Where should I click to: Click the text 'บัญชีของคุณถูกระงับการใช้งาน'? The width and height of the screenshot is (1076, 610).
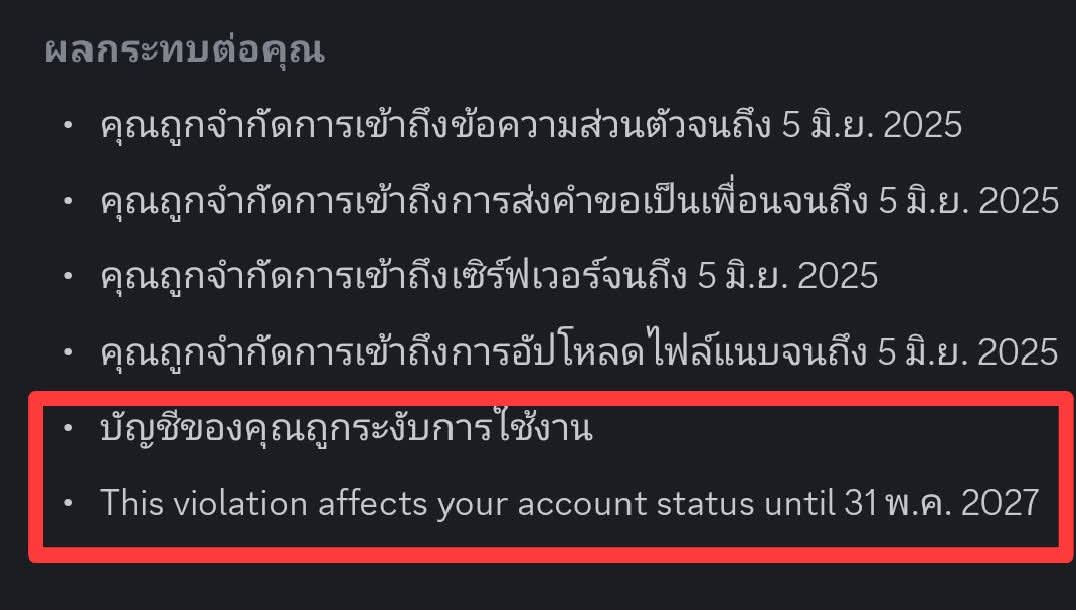346,428
